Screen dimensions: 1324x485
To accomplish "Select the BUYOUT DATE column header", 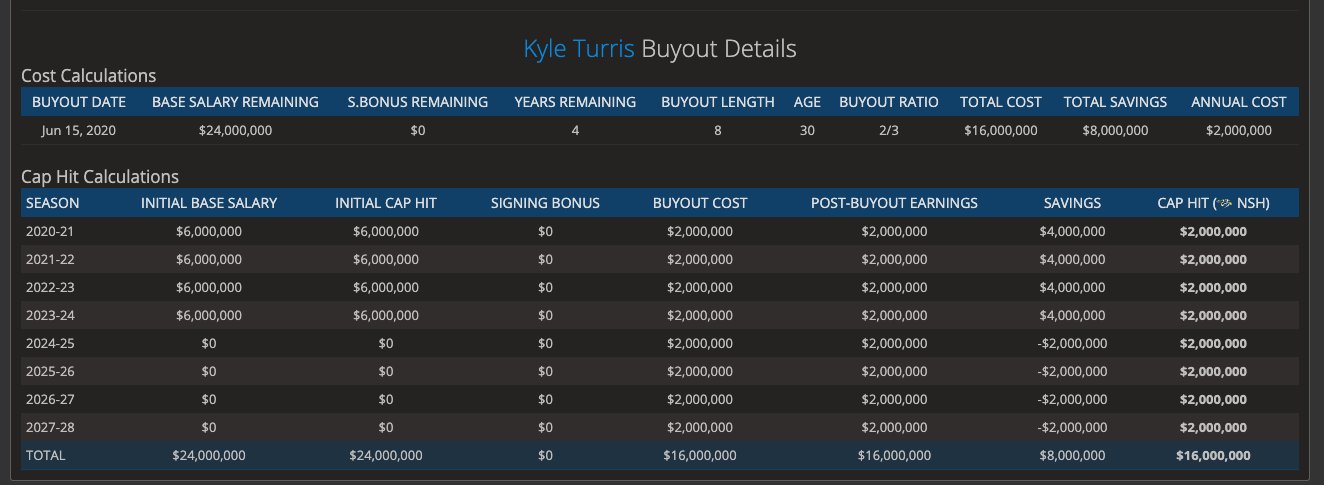I will 79,102.
